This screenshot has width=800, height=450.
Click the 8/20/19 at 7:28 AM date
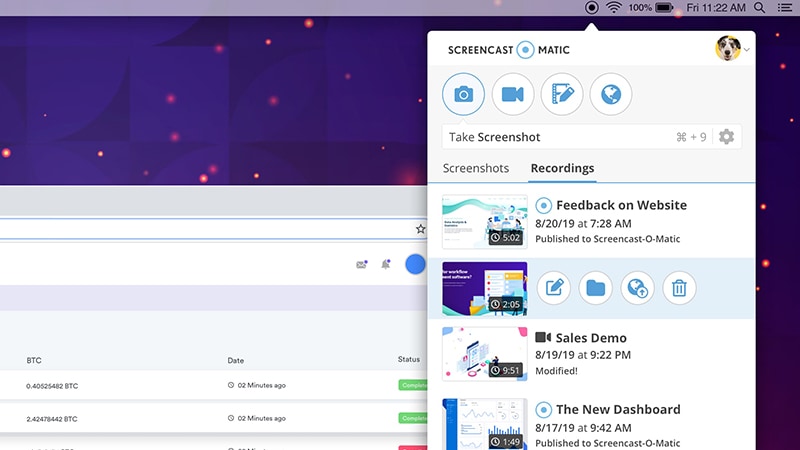583,223
